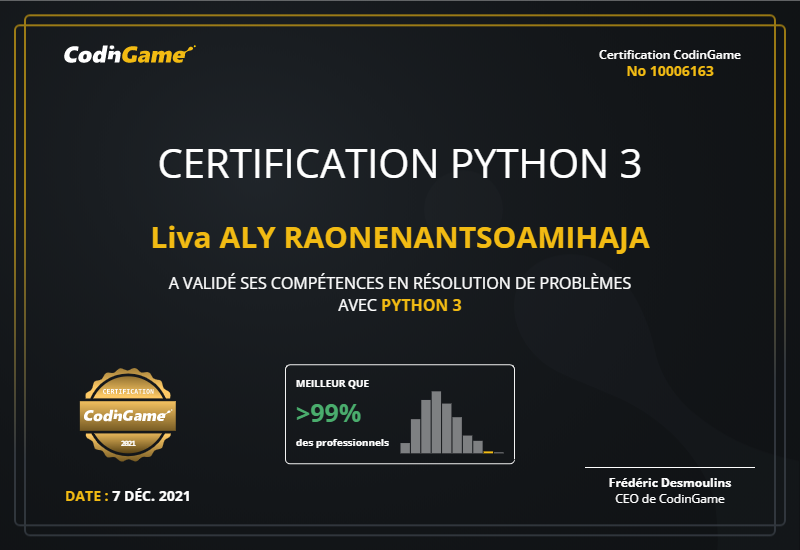Image resolution: width=800 pixels, height=550 pixels.
Task: Click the signer name Frédéric Desmoulins
Action: coord(670,482)
